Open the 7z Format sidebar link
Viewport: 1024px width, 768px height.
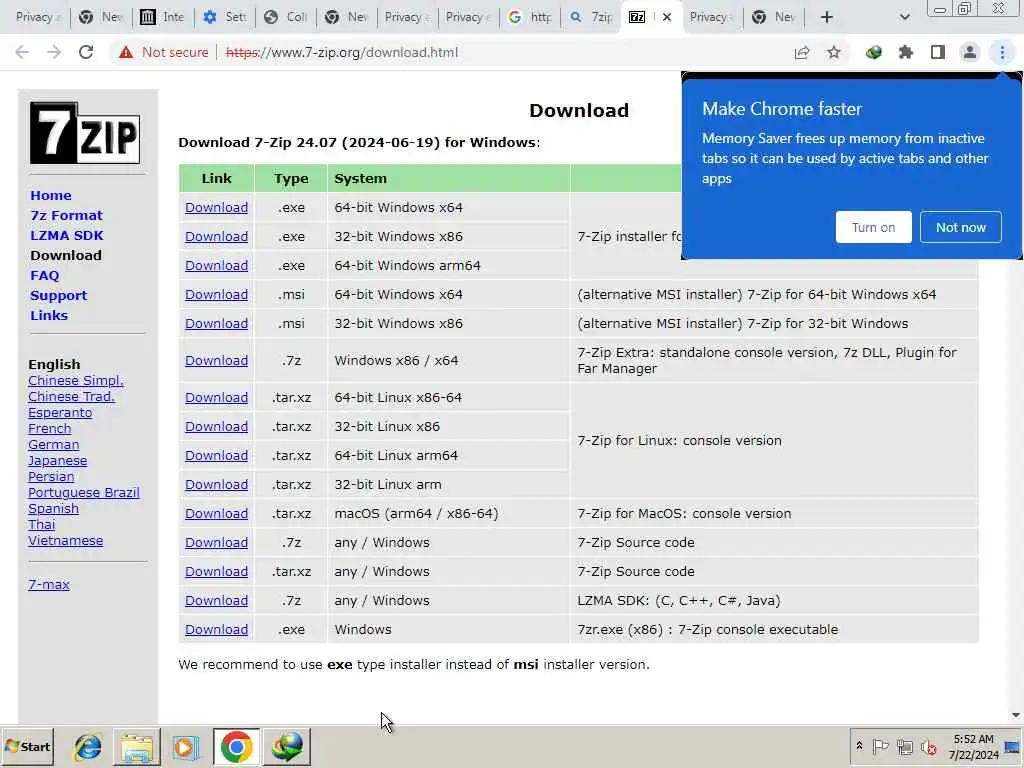tap(67, 216)
